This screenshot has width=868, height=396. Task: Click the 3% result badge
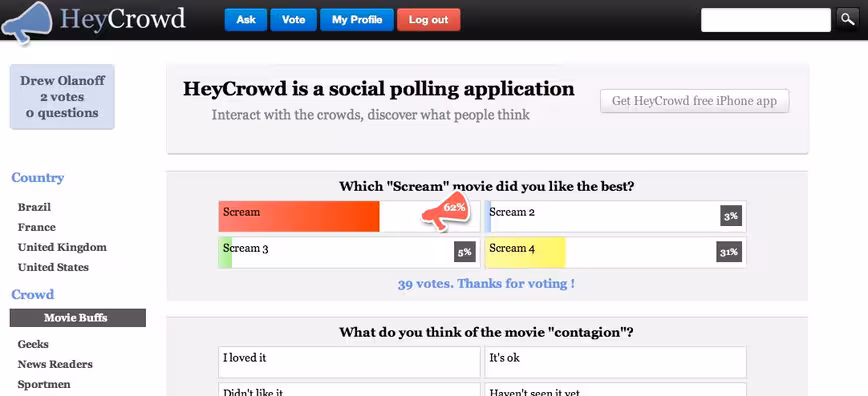tap(731, 215)
